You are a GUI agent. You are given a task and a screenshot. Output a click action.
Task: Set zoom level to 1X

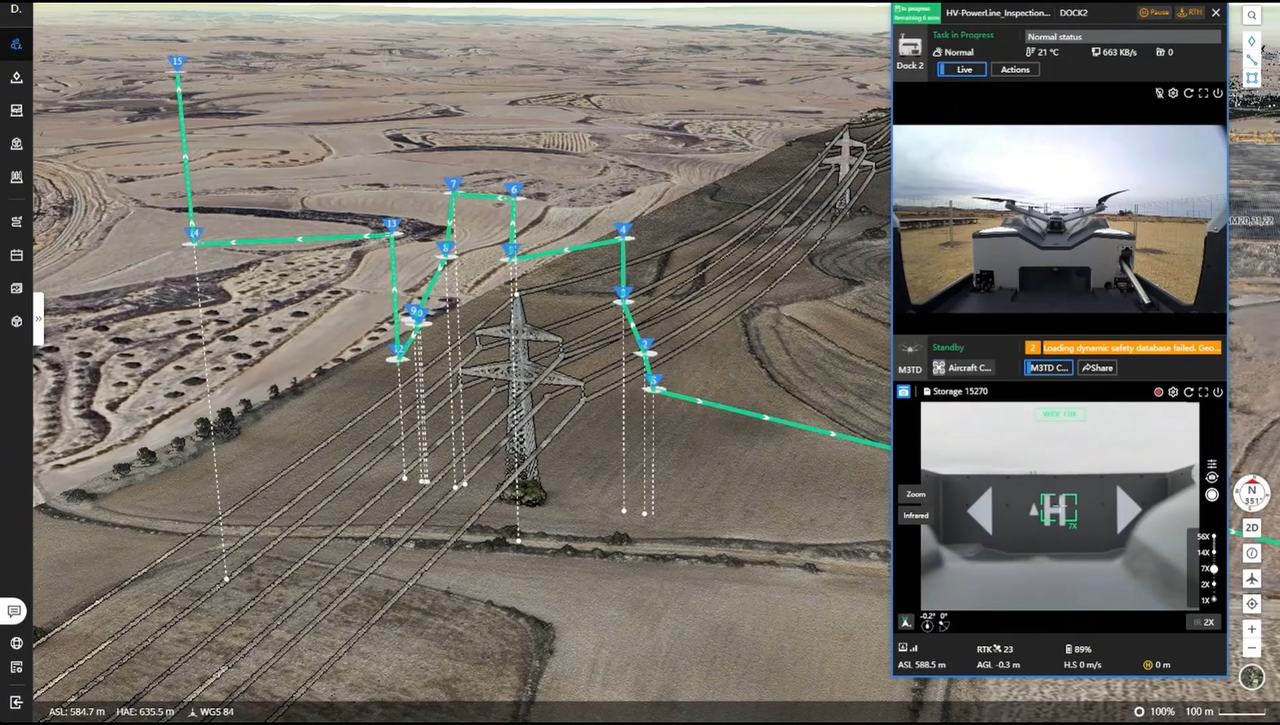pos(1207,600)
